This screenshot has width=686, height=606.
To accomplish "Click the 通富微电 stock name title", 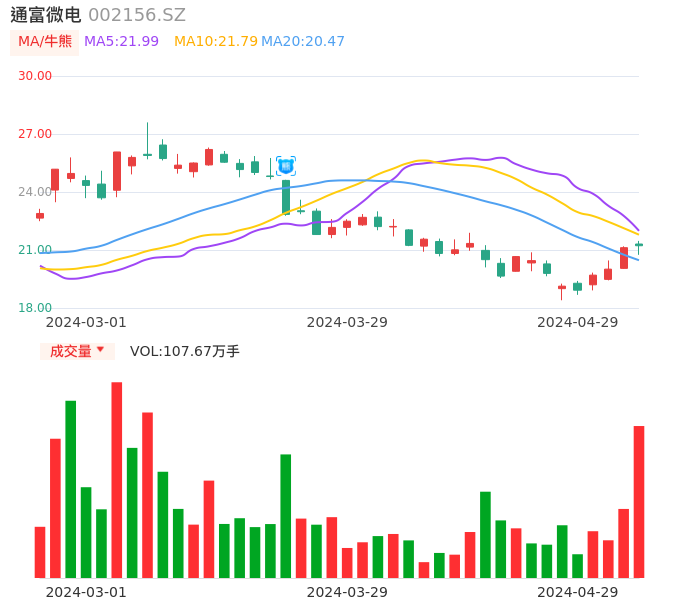I will [x=45, y=15].
